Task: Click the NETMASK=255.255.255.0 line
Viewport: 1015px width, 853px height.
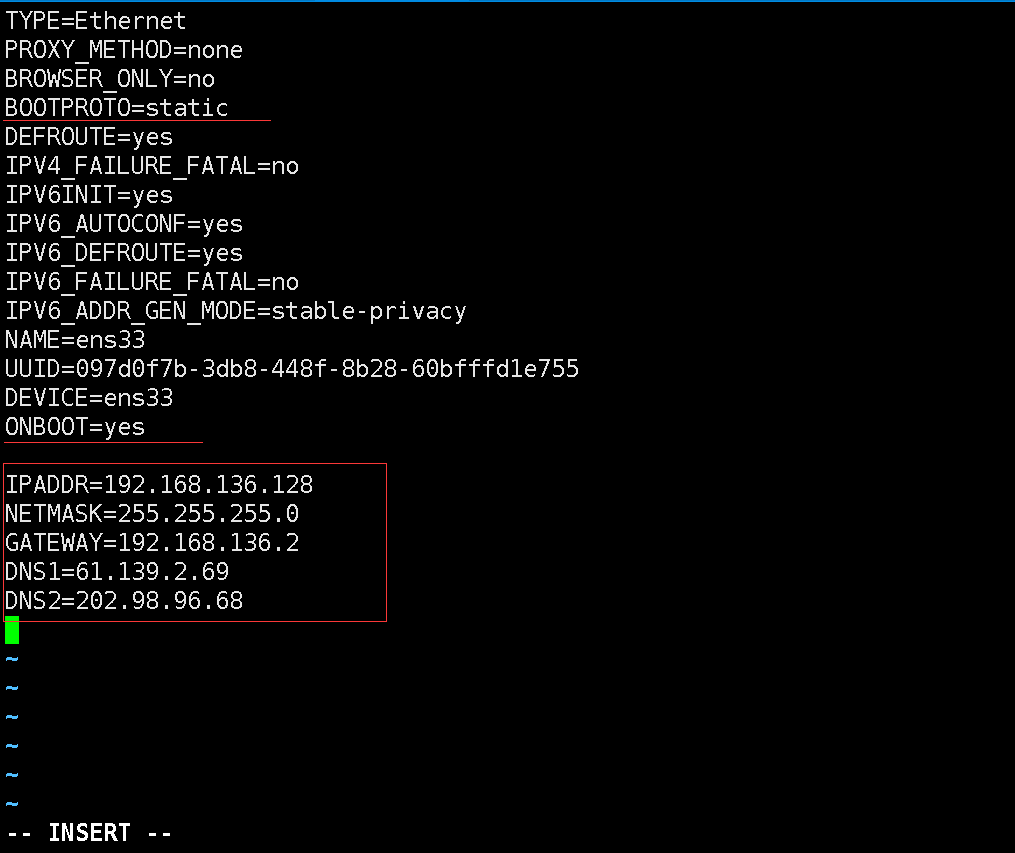Action: click(x=151, y=514)
